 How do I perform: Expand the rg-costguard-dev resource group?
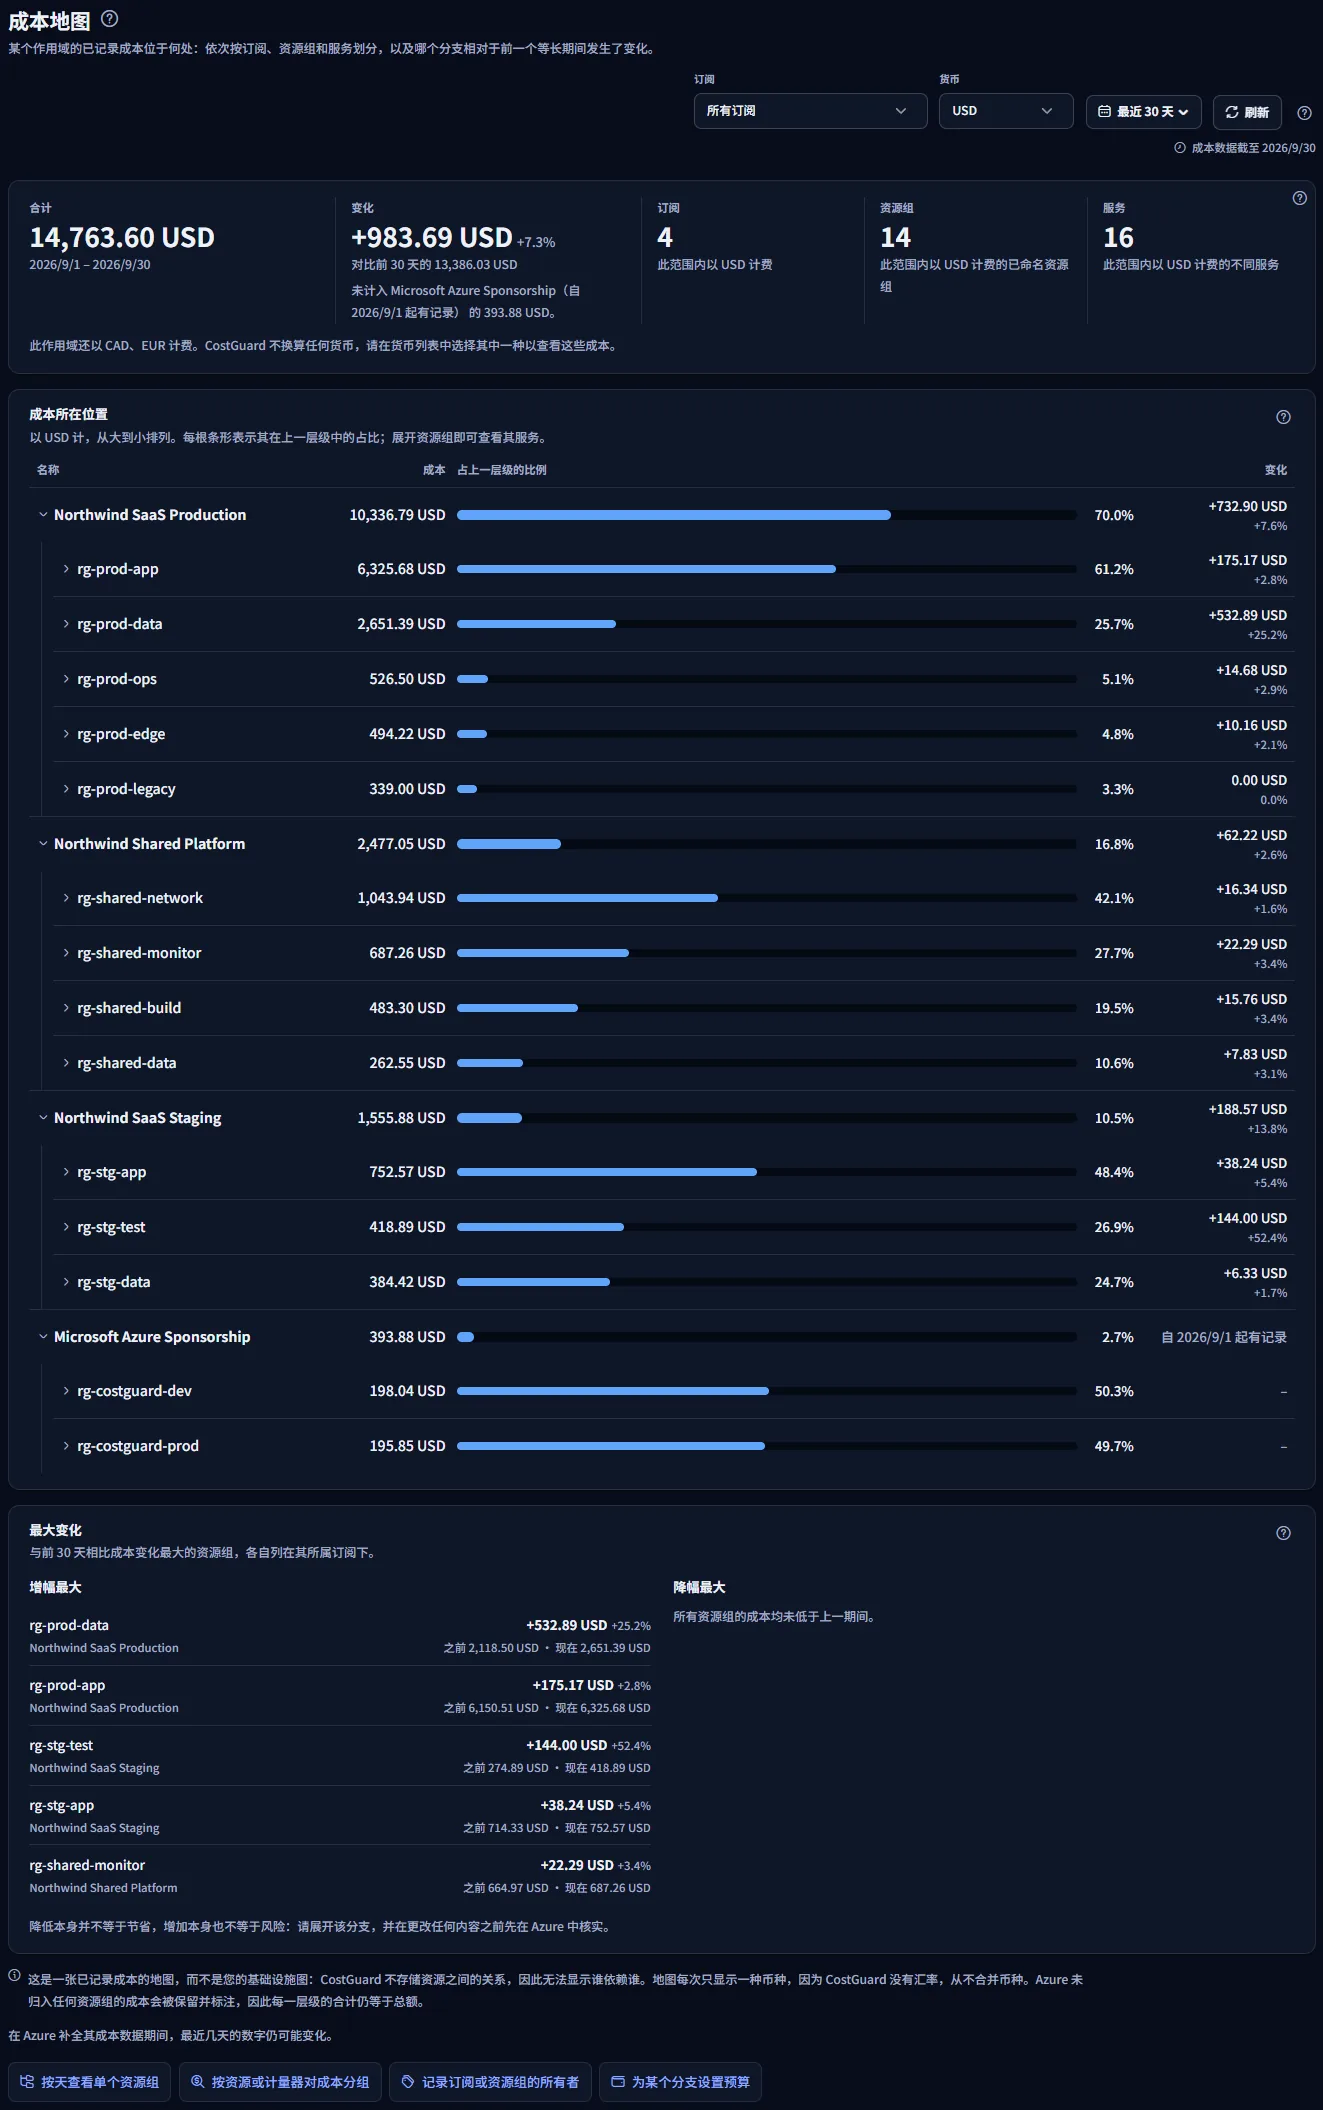(x=66, y=1391)
